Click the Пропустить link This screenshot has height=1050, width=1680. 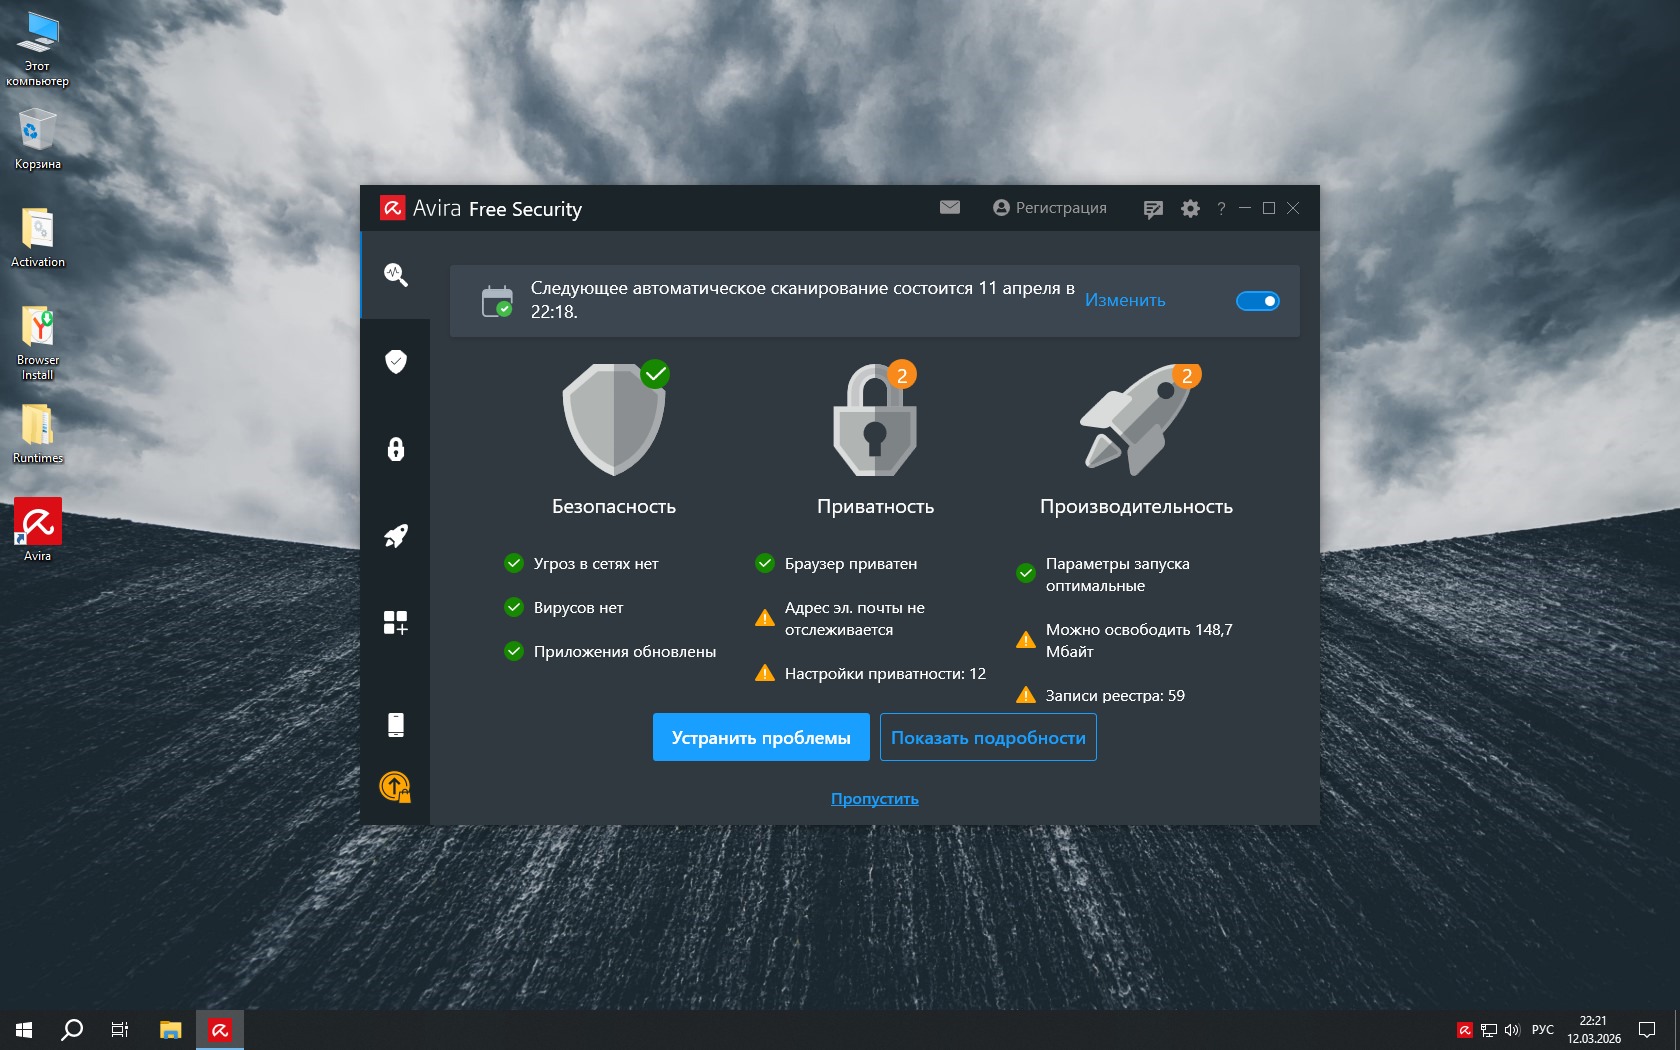(875, 799)
